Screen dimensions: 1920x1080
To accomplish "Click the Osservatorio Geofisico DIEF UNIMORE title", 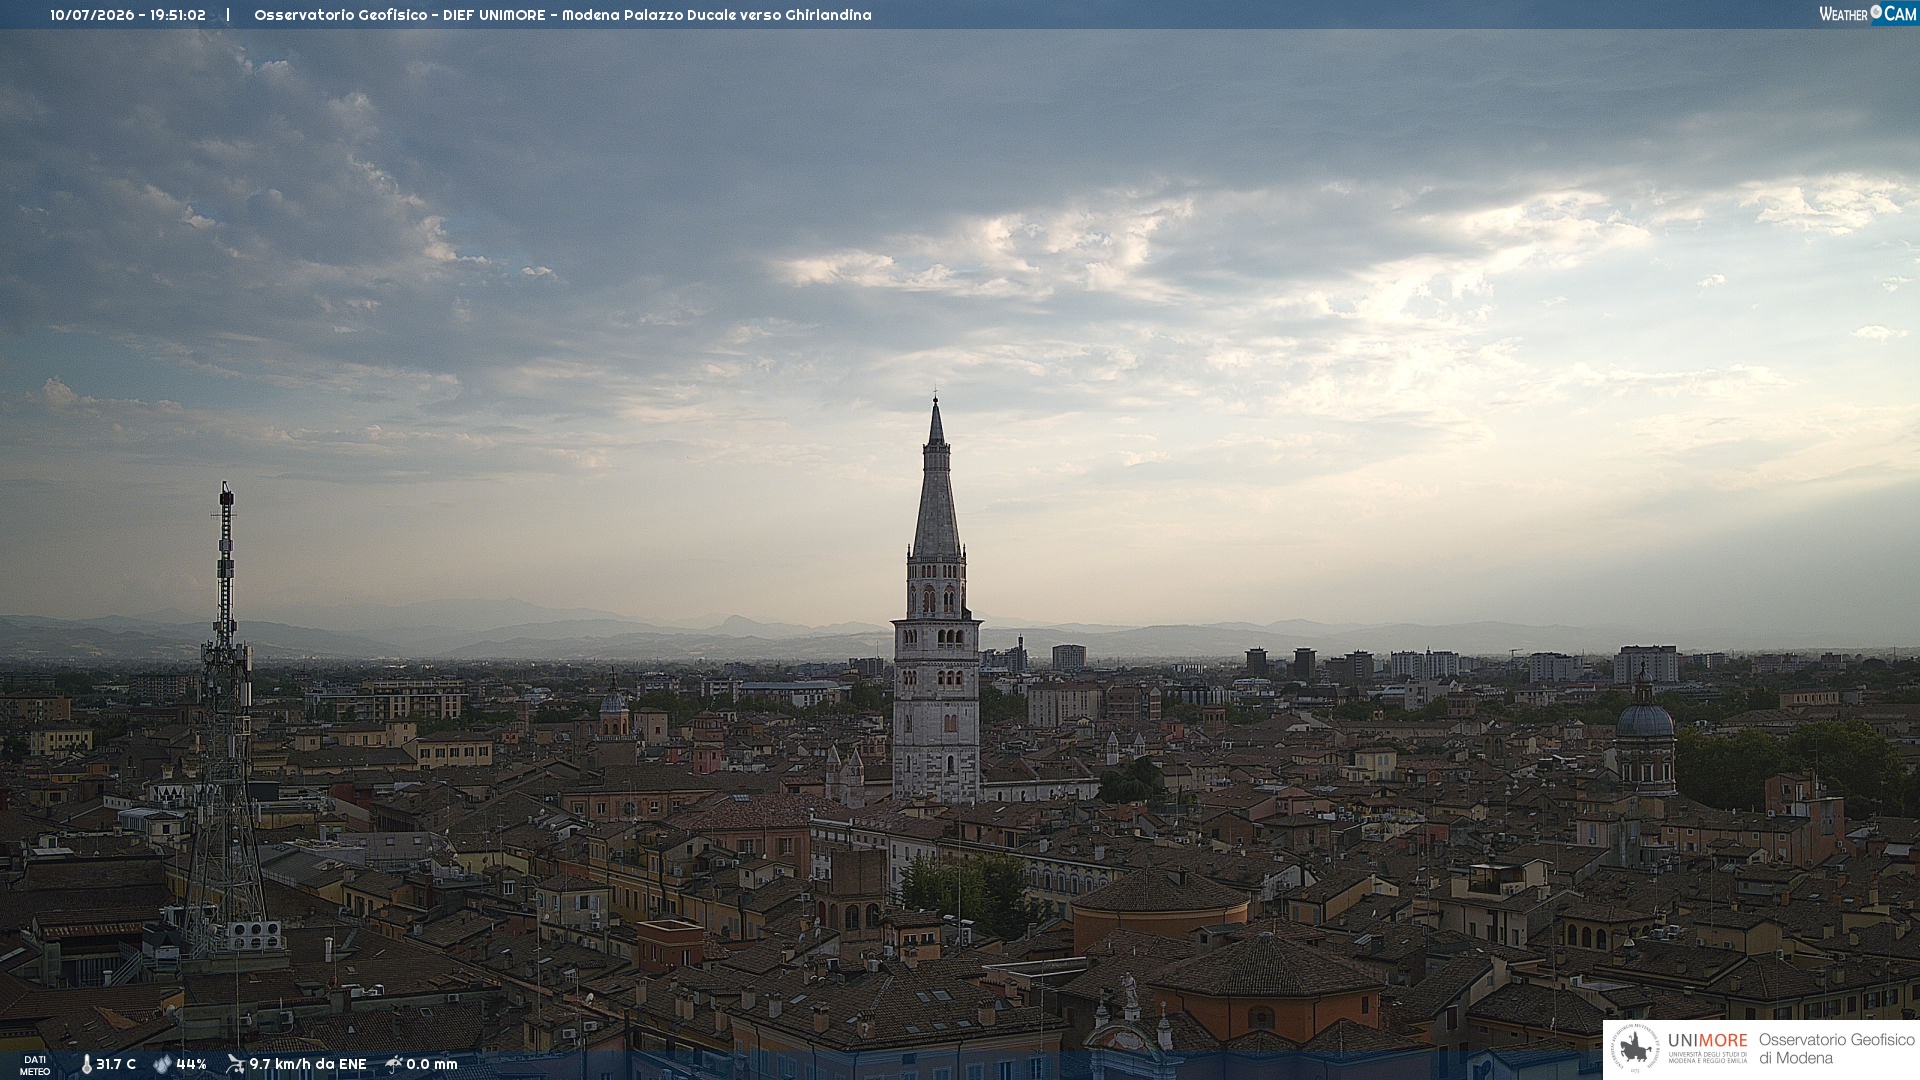I will [563, 15].
